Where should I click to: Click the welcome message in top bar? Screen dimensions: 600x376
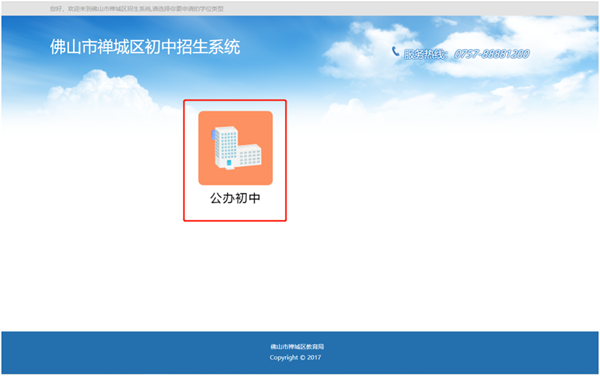point(137,8)
